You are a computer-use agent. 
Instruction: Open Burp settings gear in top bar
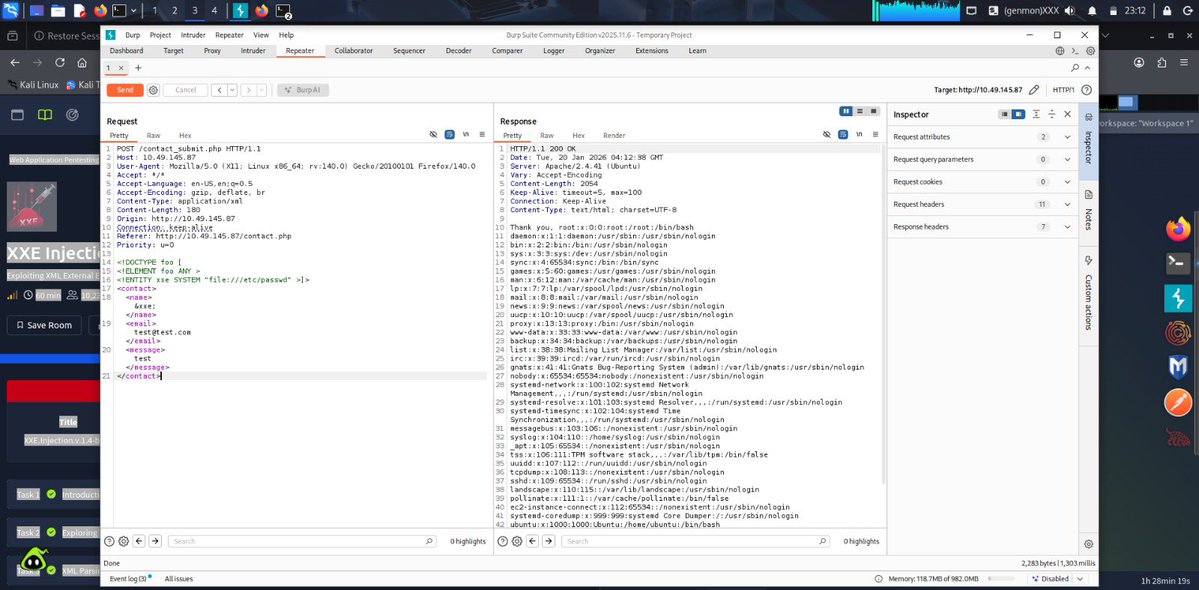(x=1090, y=50)
